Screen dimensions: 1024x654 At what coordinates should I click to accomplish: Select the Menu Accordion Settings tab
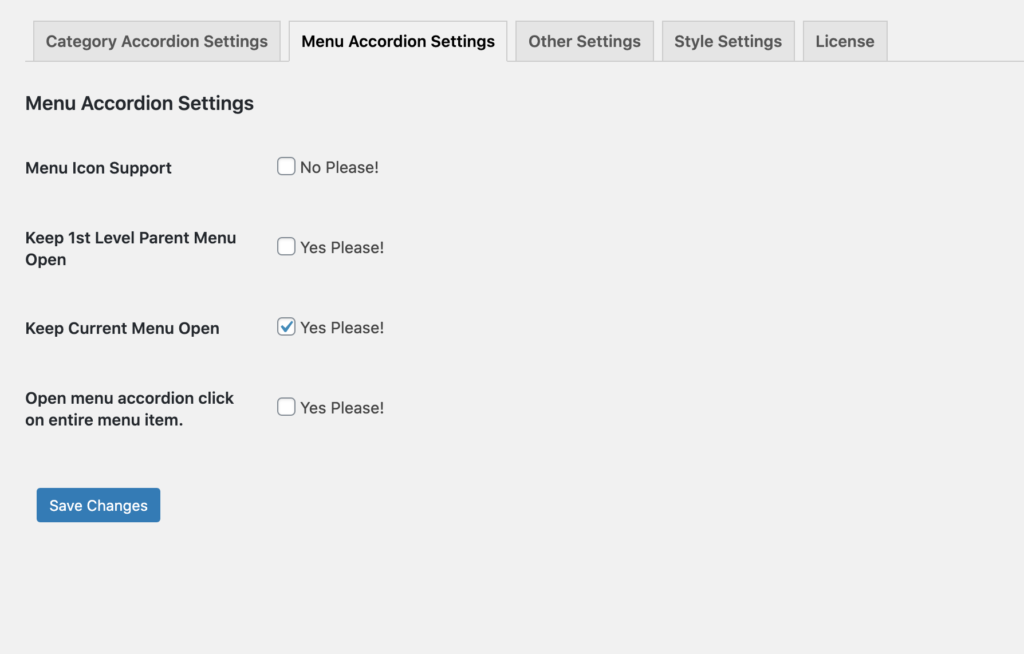click(398, 41)
